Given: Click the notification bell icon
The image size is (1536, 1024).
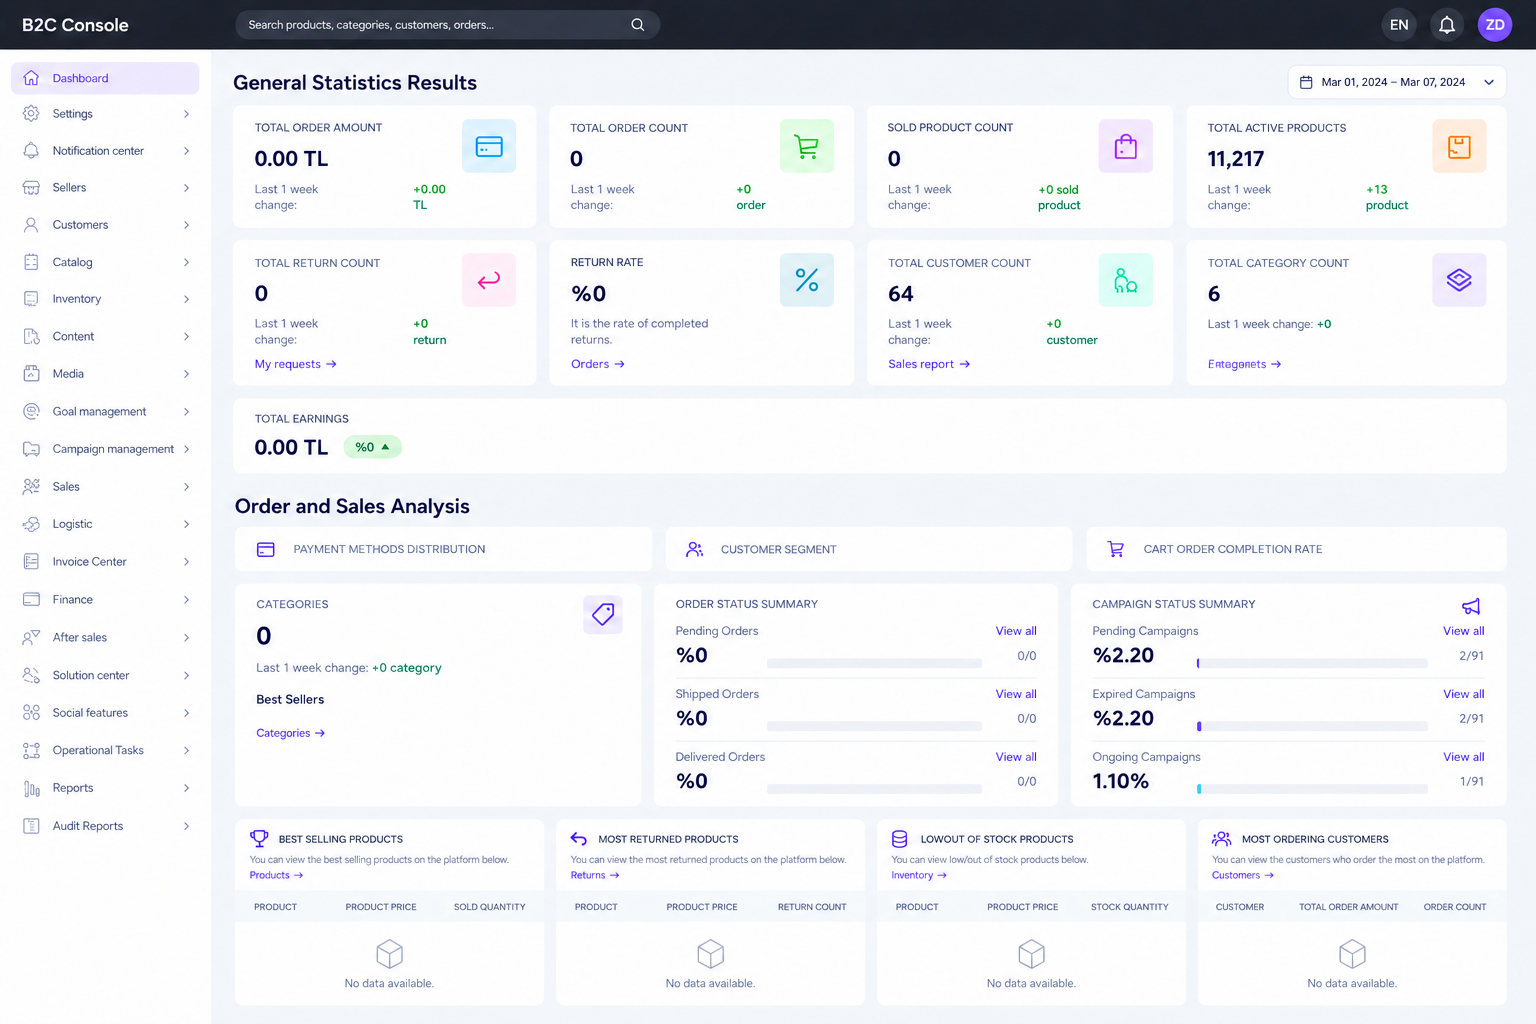Looking at the screenshot, I should tap(1446, 25).
